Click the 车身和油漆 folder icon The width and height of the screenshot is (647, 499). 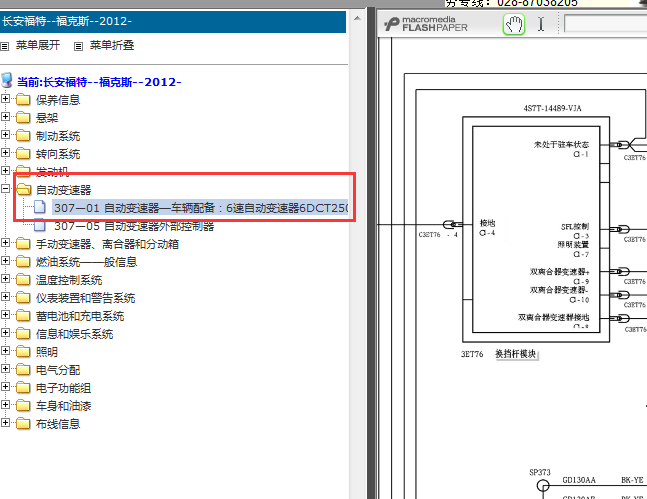tap(23, 406)
